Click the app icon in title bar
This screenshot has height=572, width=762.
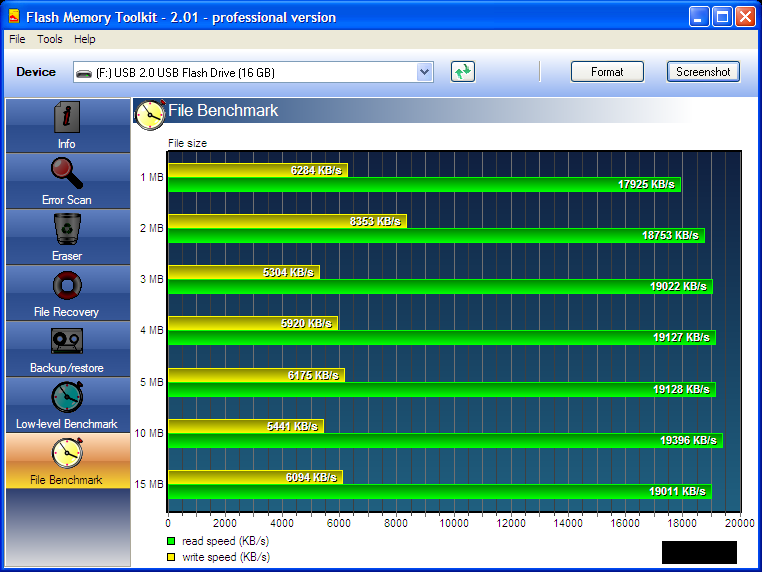[x=14, y=17]
